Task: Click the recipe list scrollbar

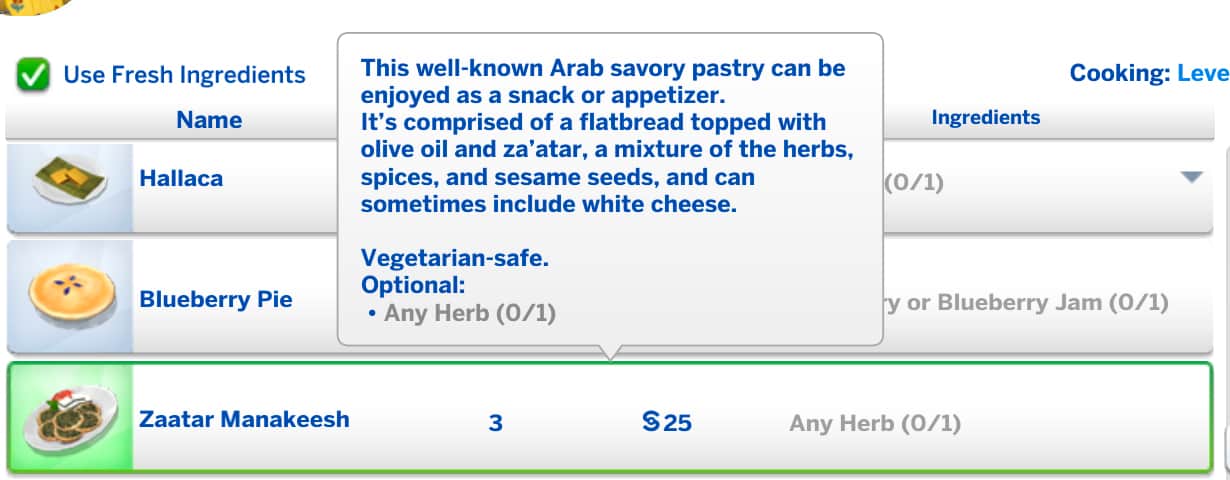Action: pyautogui.click(x=1226, y=300)
